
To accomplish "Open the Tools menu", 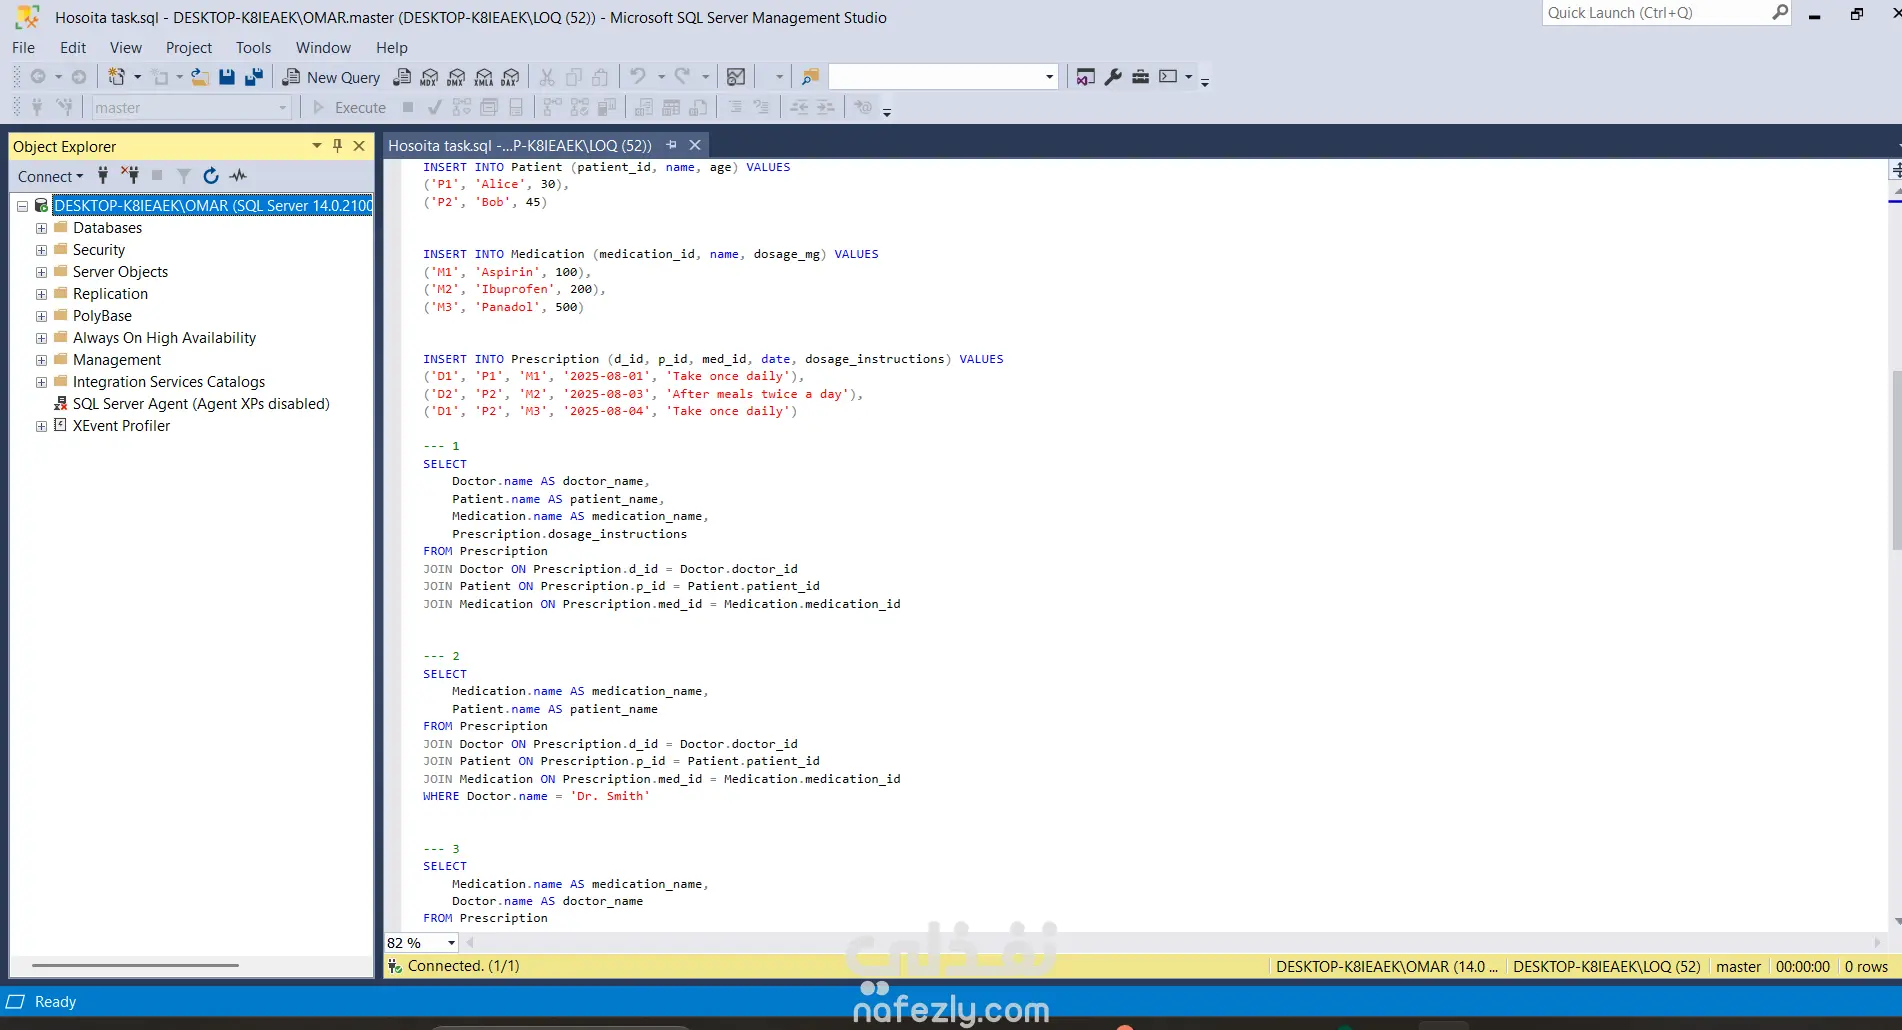I will pos(253,47).
